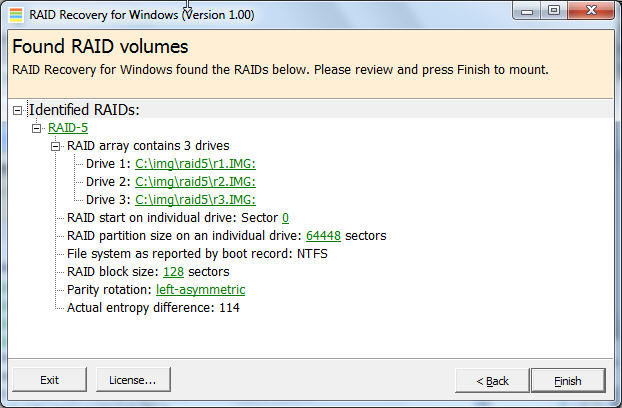Select Actual entropy difference: 114 row
This screenshot has height=408, width=622.
point(153,308)
